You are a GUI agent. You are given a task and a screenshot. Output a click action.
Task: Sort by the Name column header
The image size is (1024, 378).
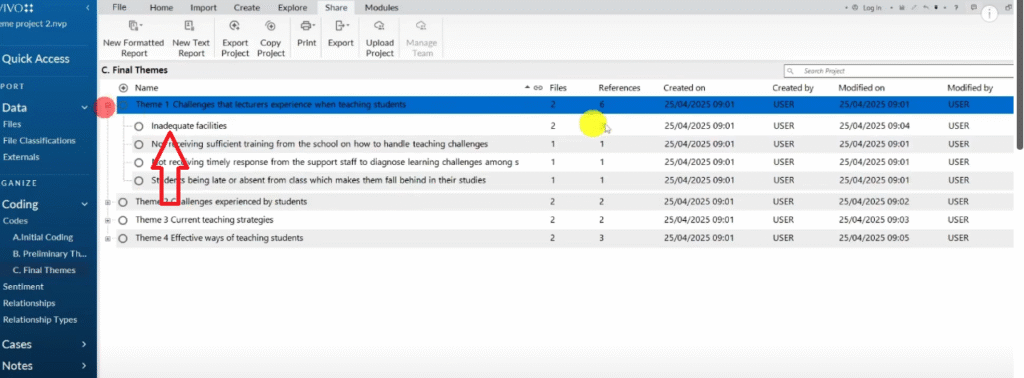click(x=146, y=87)
